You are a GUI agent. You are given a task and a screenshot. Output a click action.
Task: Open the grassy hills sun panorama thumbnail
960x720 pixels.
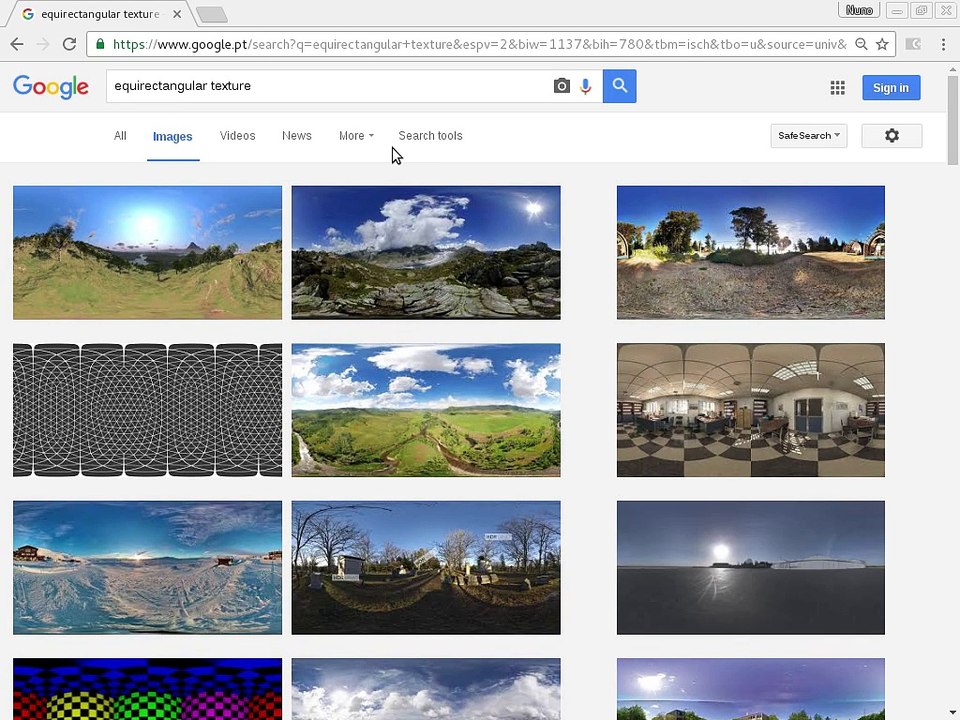pos(148,252)
